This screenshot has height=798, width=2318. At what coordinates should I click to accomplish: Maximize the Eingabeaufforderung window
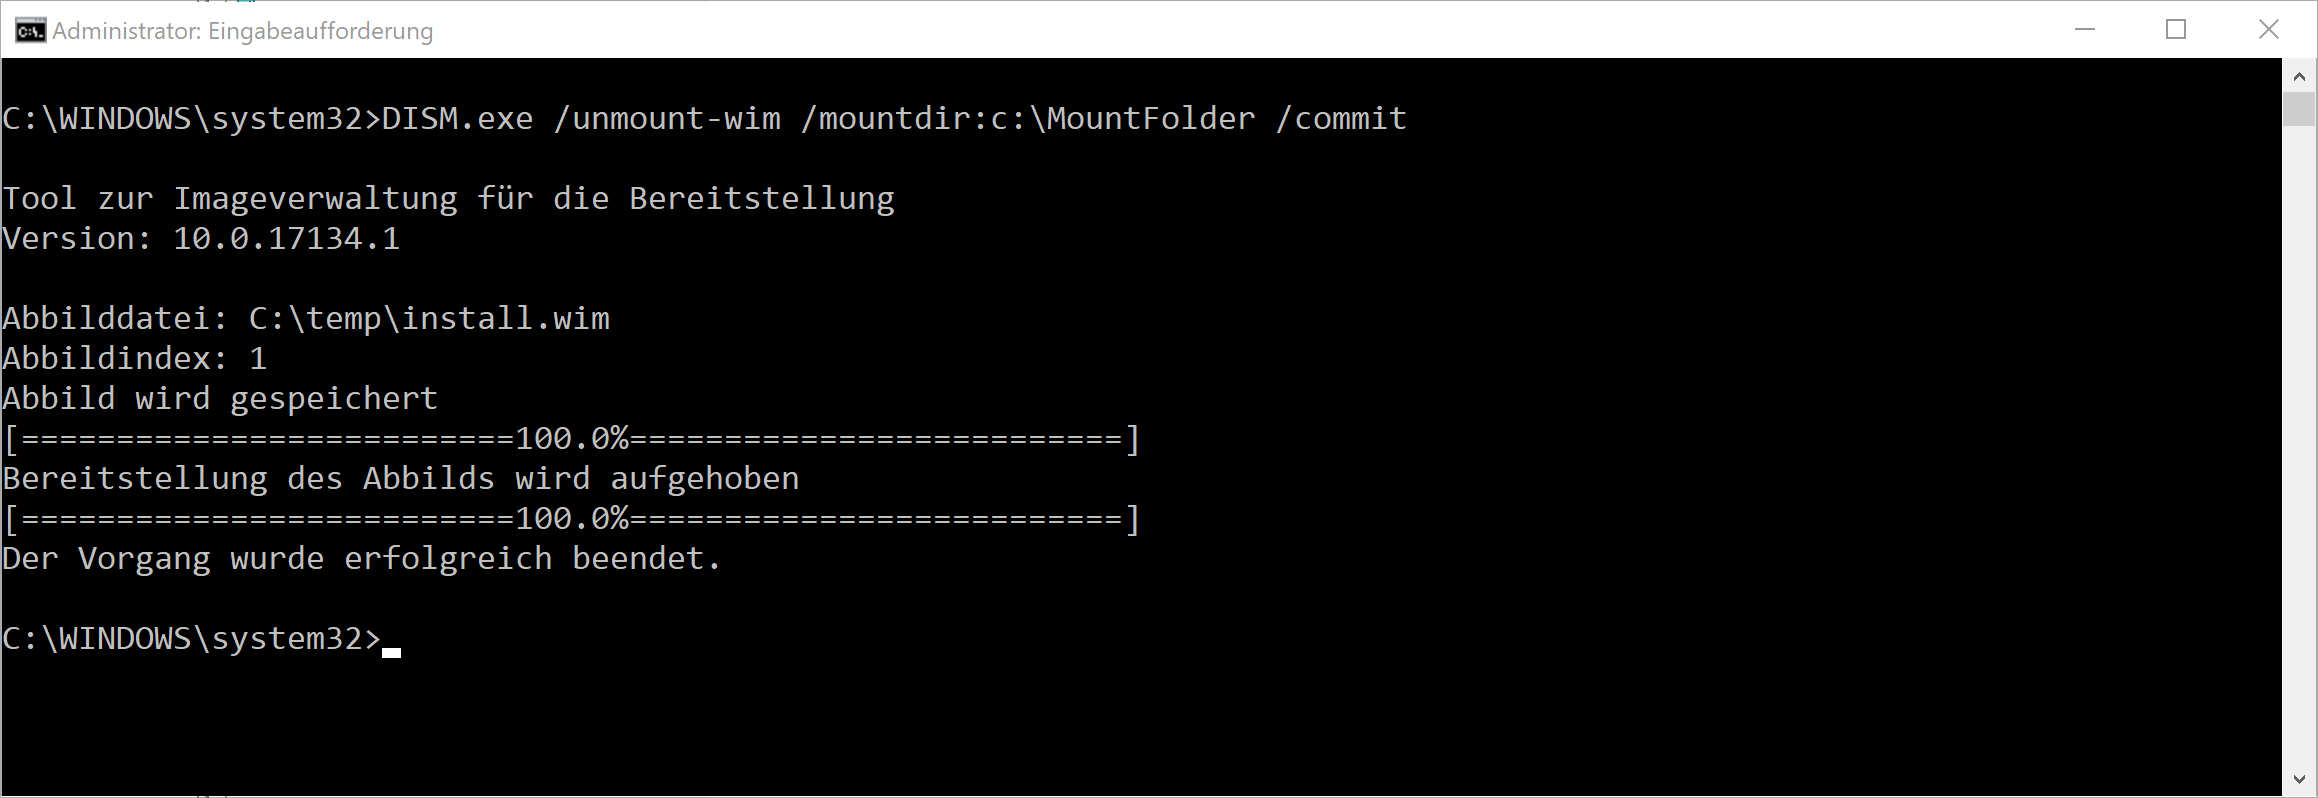pyautogui.click(x=2176, y=30)
